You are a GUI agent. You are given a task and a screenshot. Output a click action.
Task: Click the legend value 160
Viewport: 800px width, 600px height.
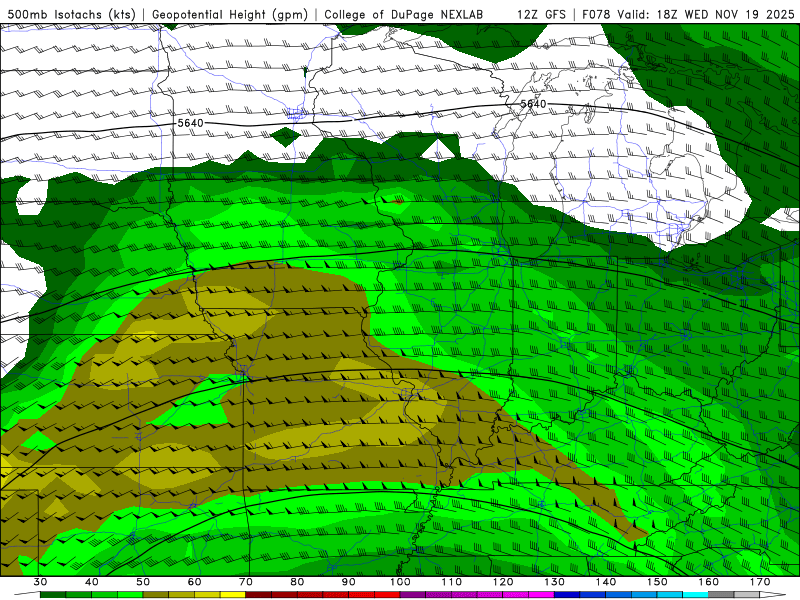click(x=709, y=582)
